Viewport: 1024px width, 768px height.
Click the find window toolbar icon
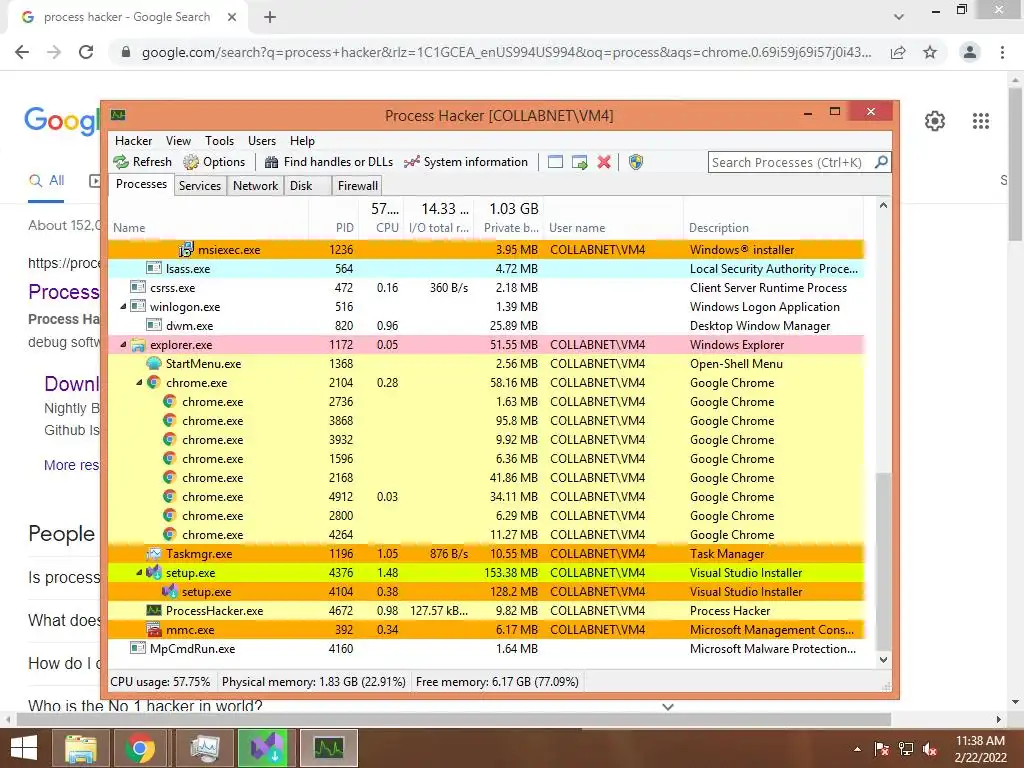point(555,162)
